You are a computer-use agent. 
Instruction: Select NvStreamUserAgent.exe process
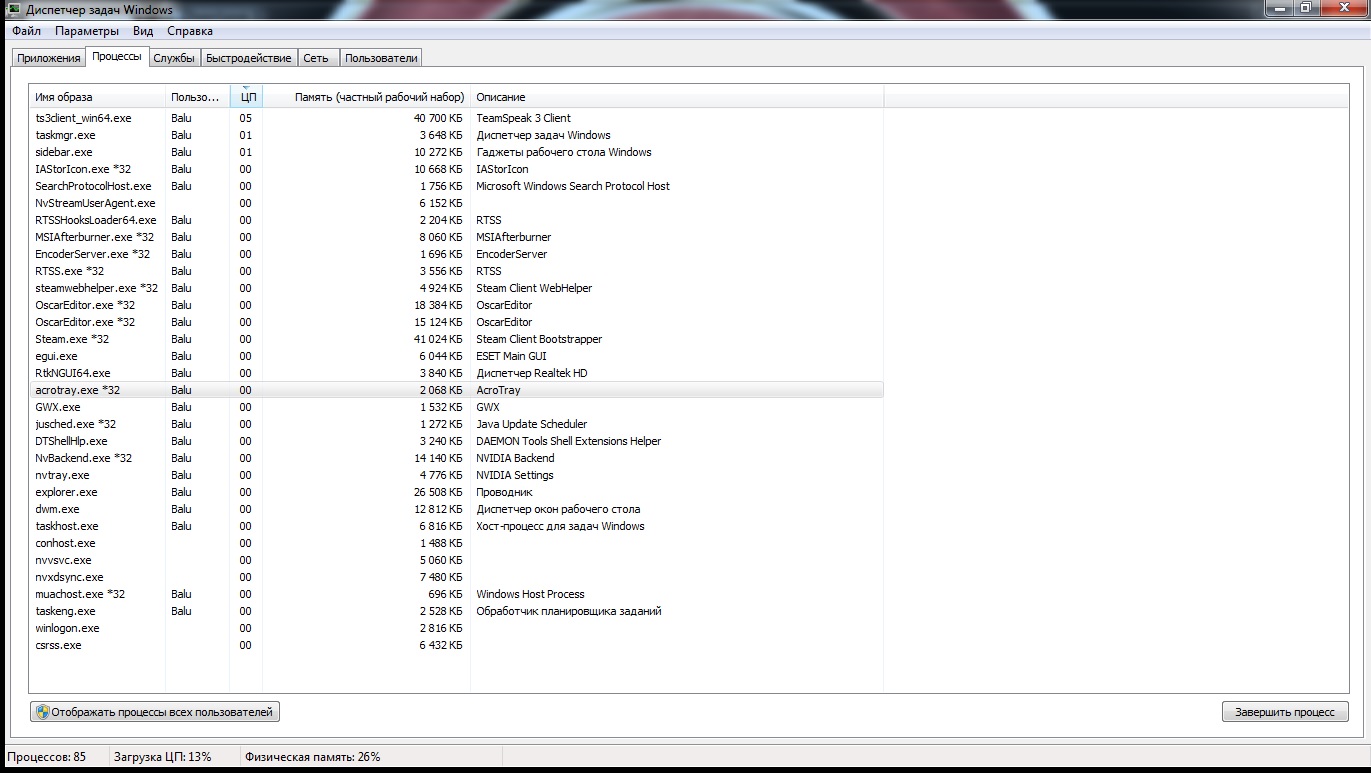point(457,203)
